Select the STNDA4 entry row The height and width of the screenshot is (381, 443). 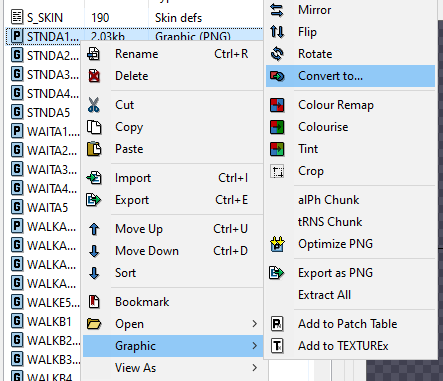[x=43, y=94]
